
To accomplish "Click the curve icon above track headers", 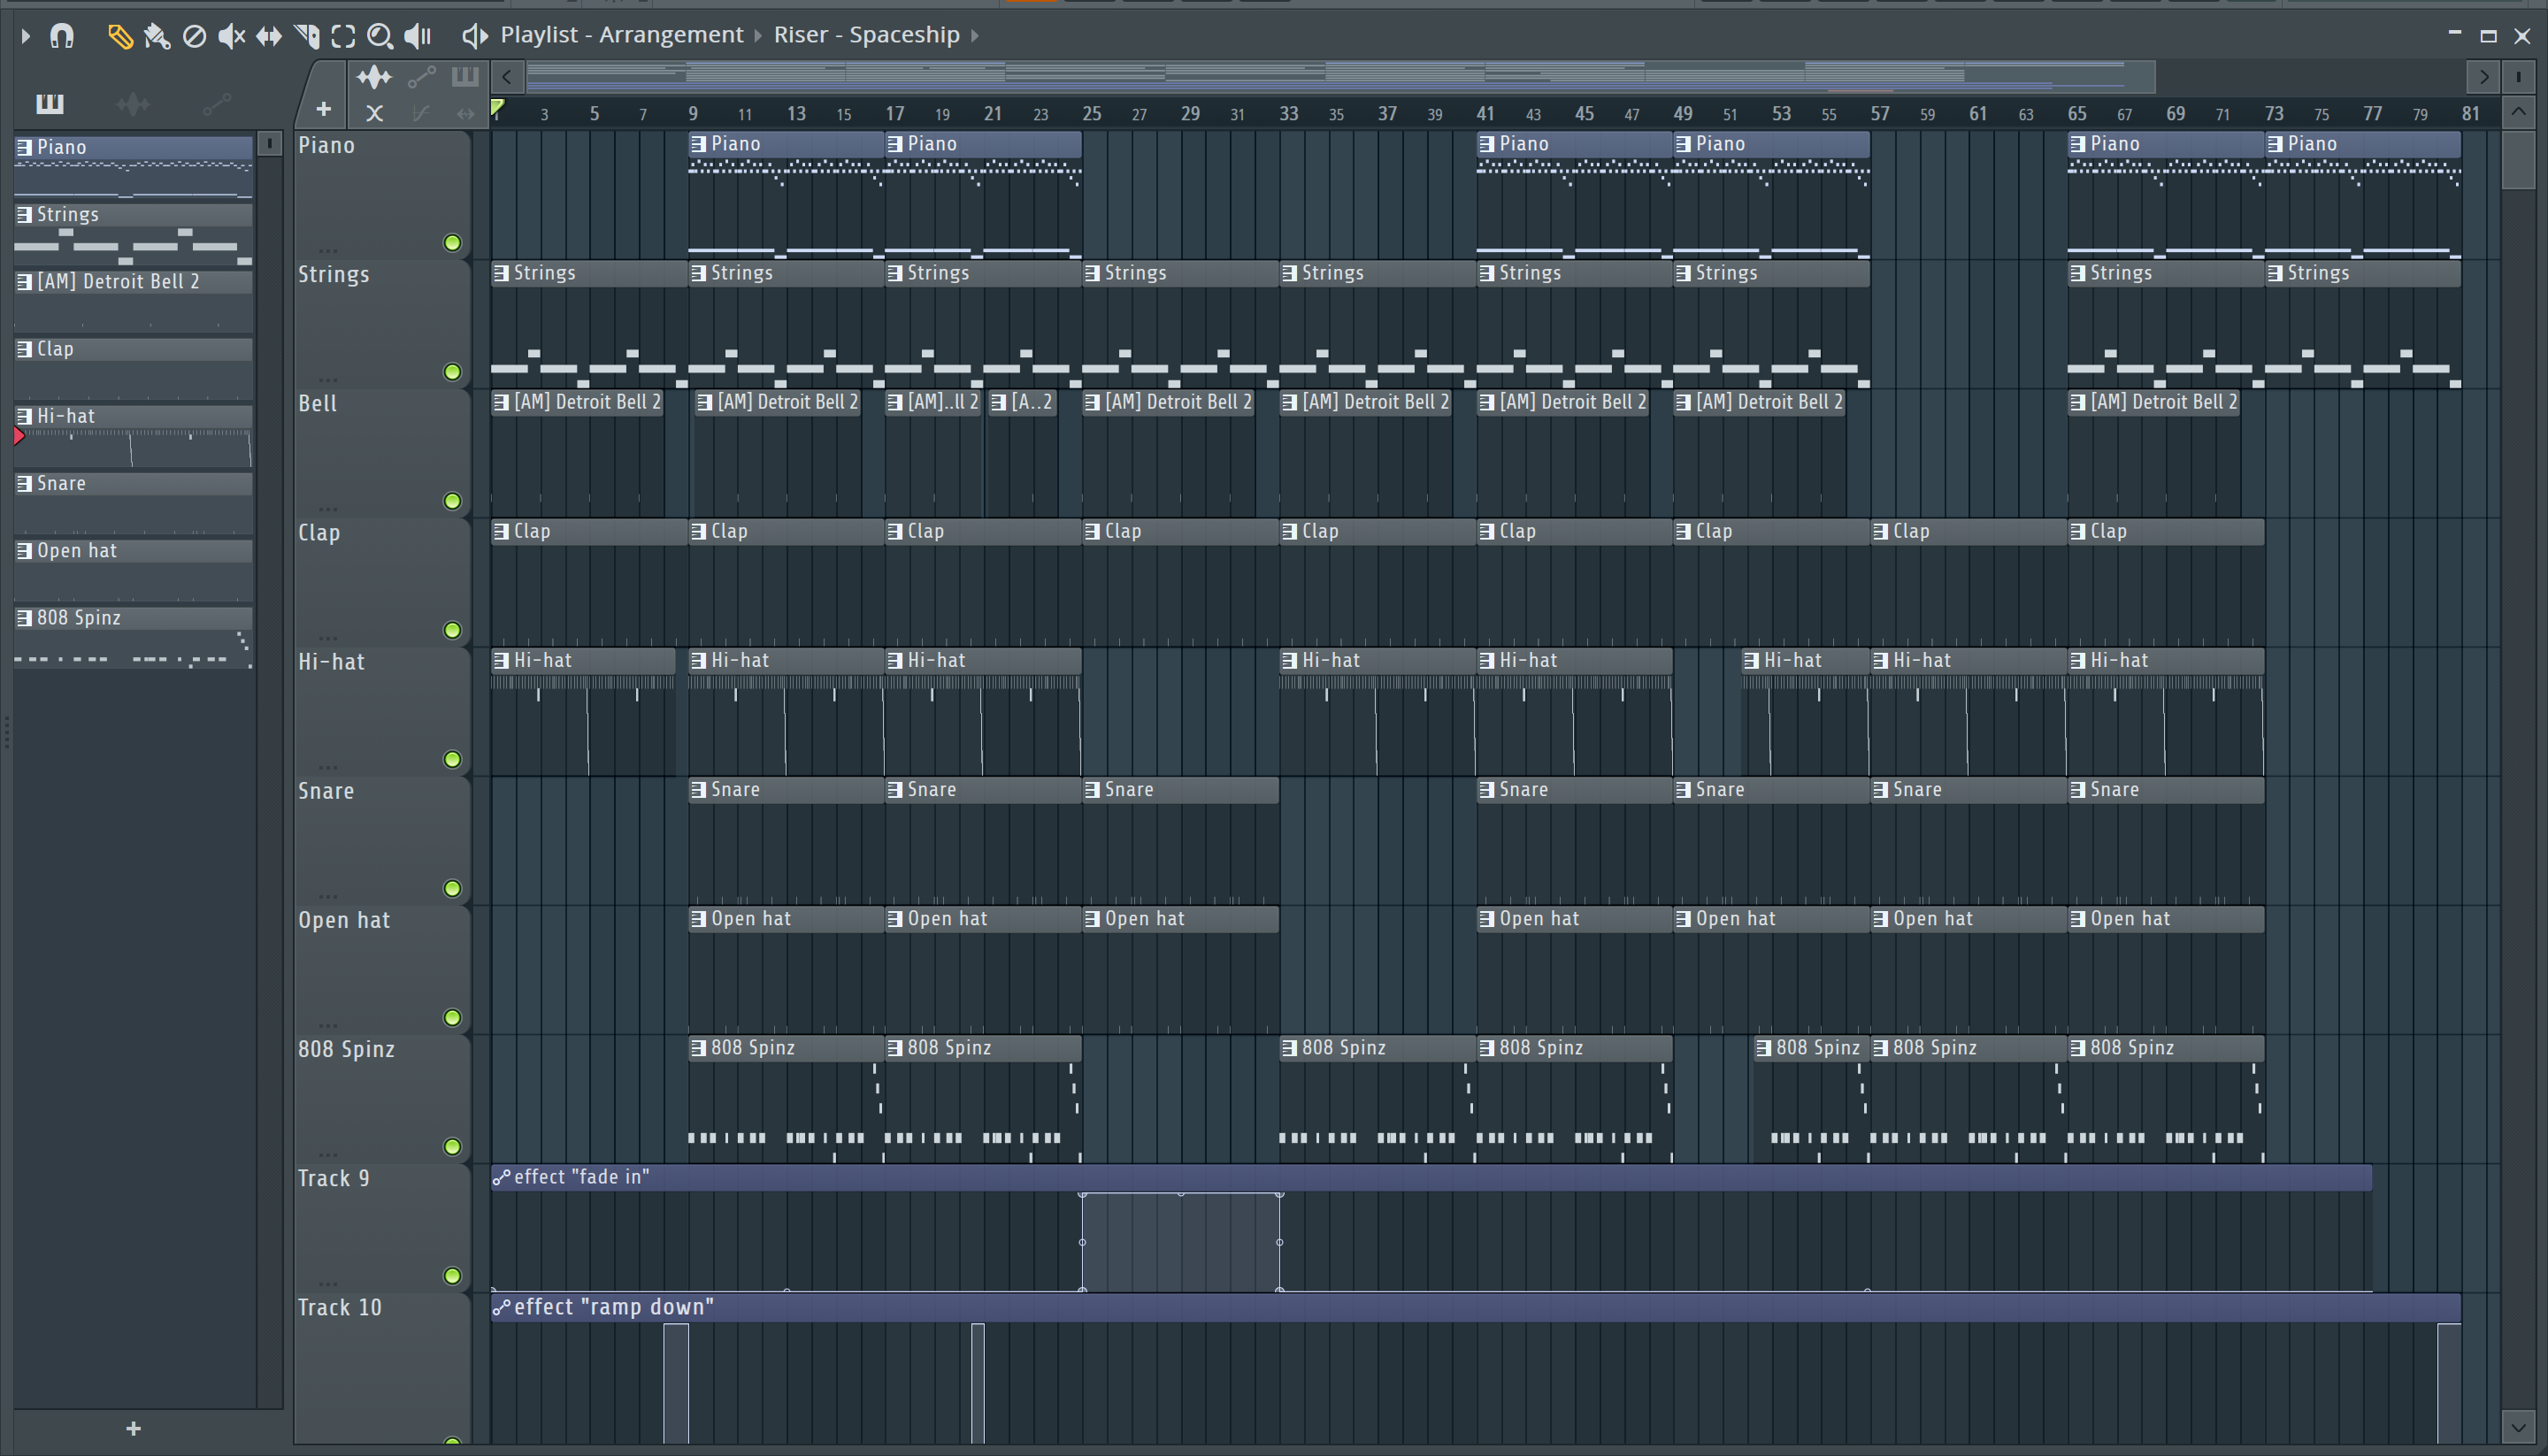I will [421, 113].
